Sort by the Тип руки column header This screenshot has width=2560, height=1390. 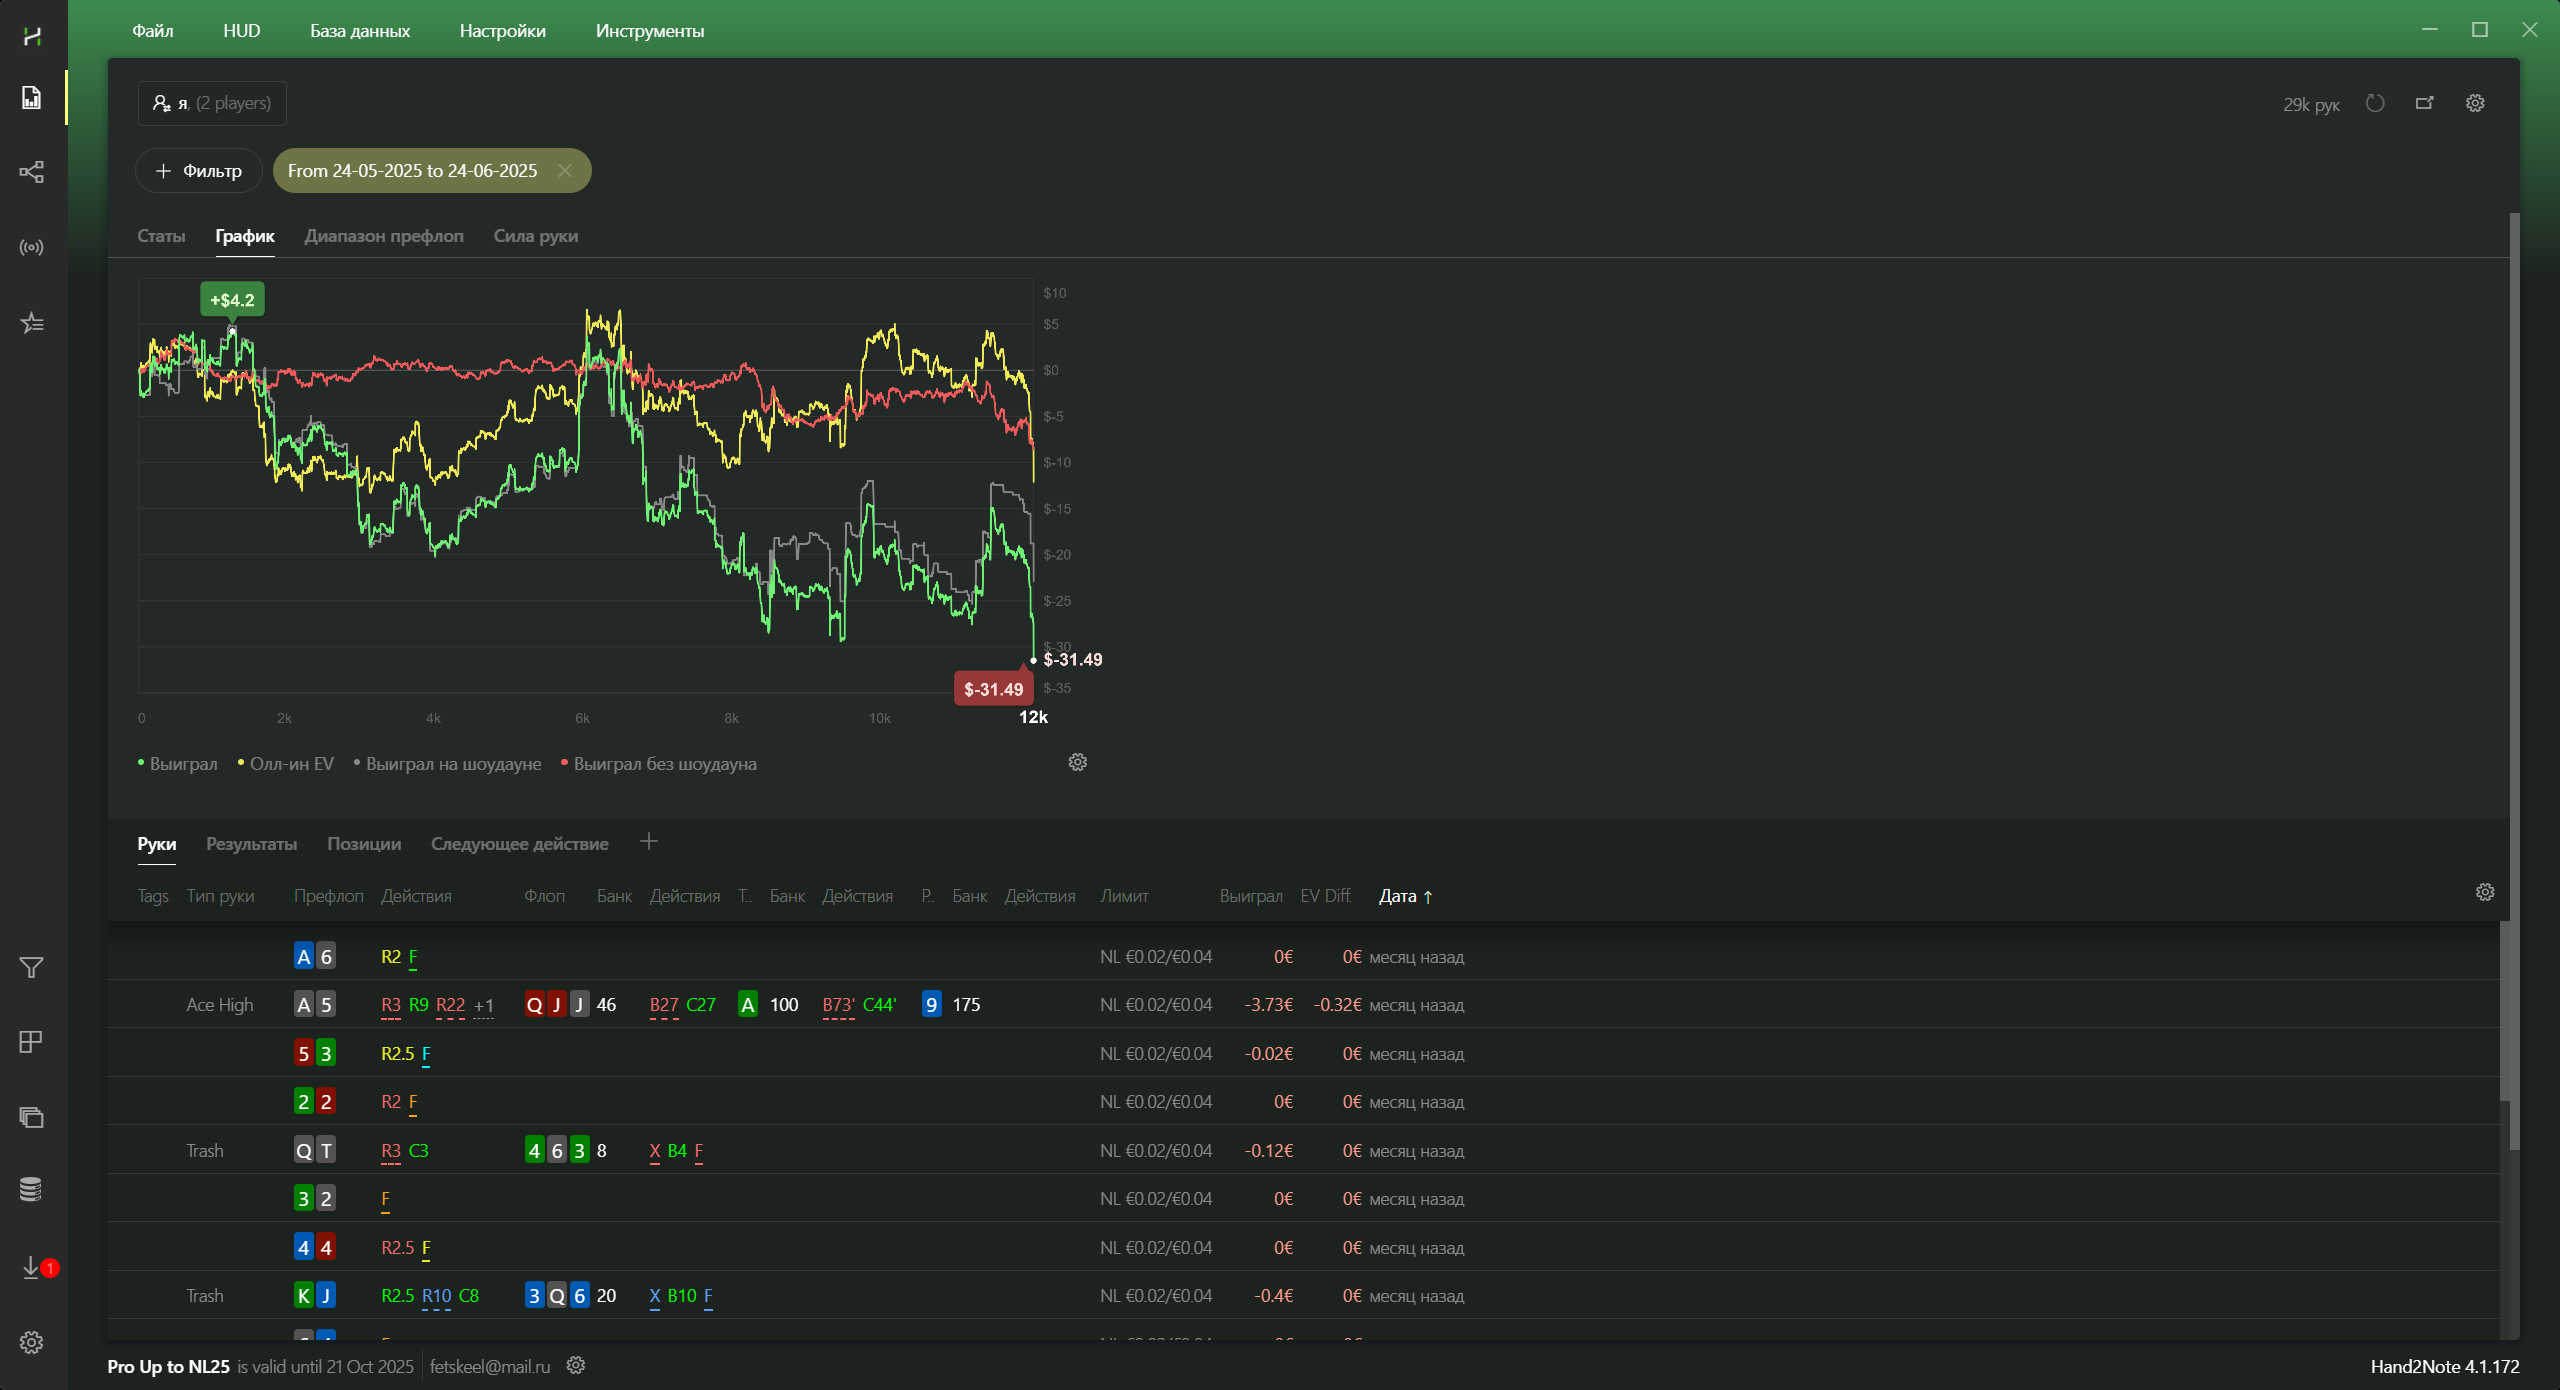[220, 896]
